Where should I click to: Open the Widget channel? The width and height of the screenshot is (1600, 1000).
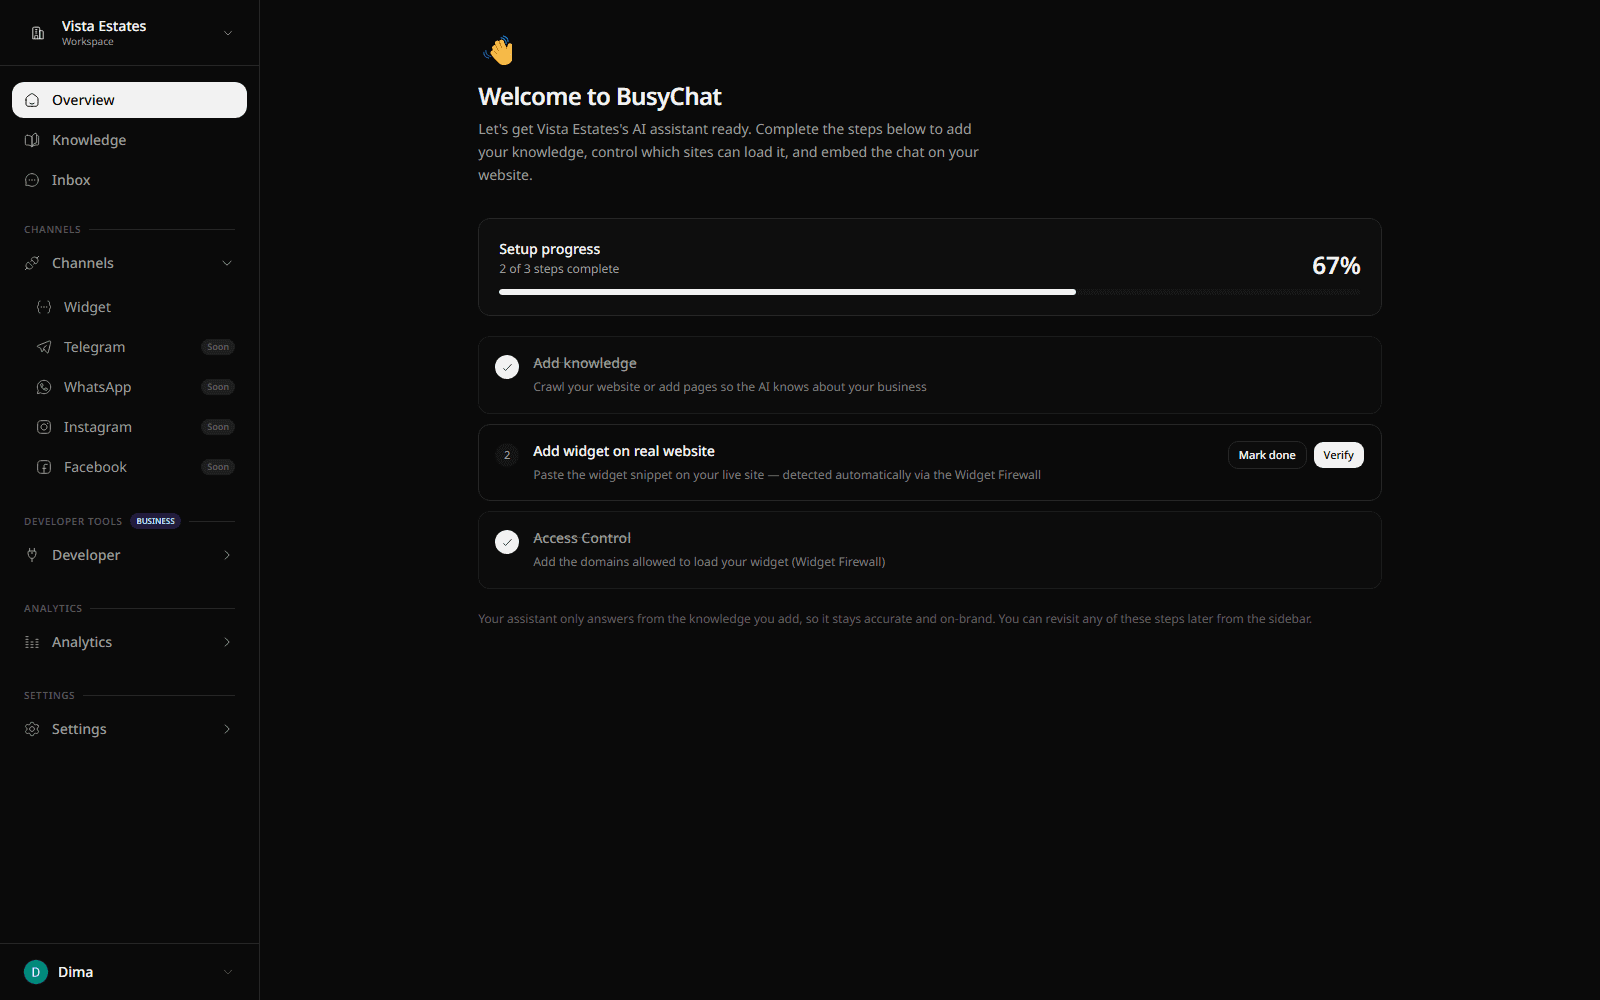135,307
